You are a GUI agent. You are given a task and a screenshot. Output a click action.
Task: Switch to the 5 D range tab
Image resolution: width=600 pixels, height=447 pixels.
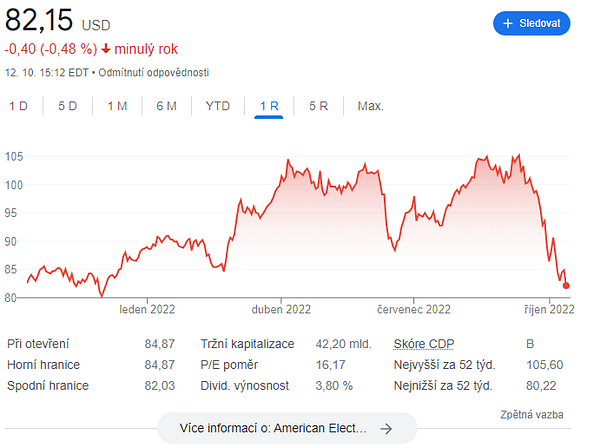[68, 106]
